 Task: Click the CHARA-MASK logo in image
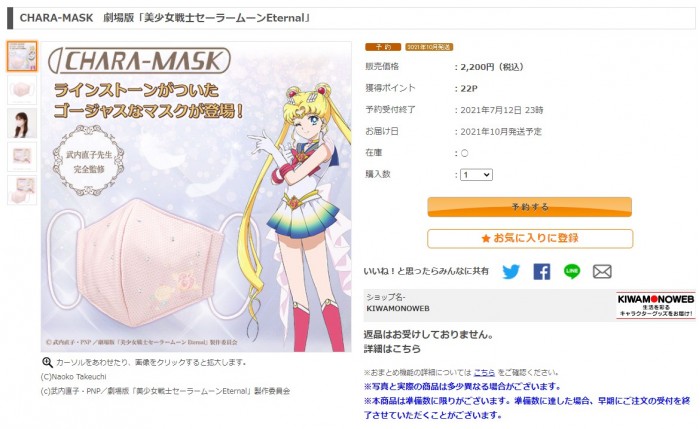tap(139, 61)
